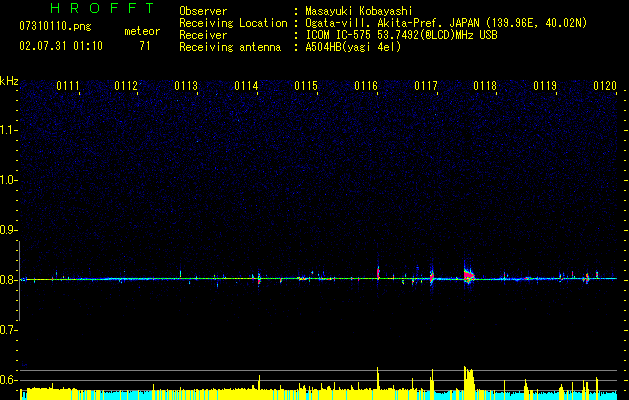The width and height of the screenshot is (629, 400).
Task: Click the 0112 time marker
Action: click(126, 86)
